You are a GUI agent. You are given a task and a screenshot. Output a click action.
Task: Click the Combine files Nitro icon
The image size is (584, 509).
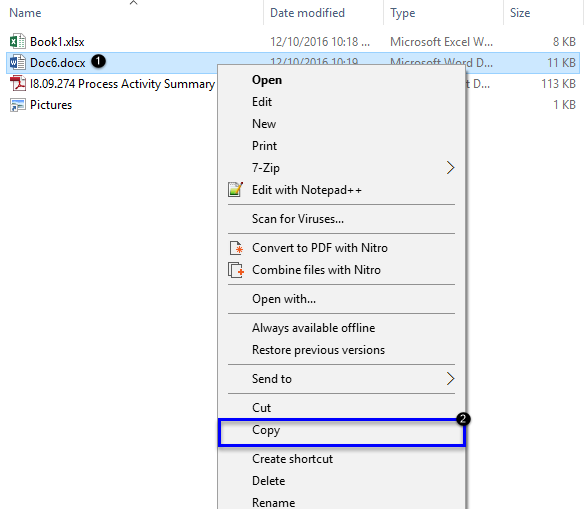[x=236, y=270]
